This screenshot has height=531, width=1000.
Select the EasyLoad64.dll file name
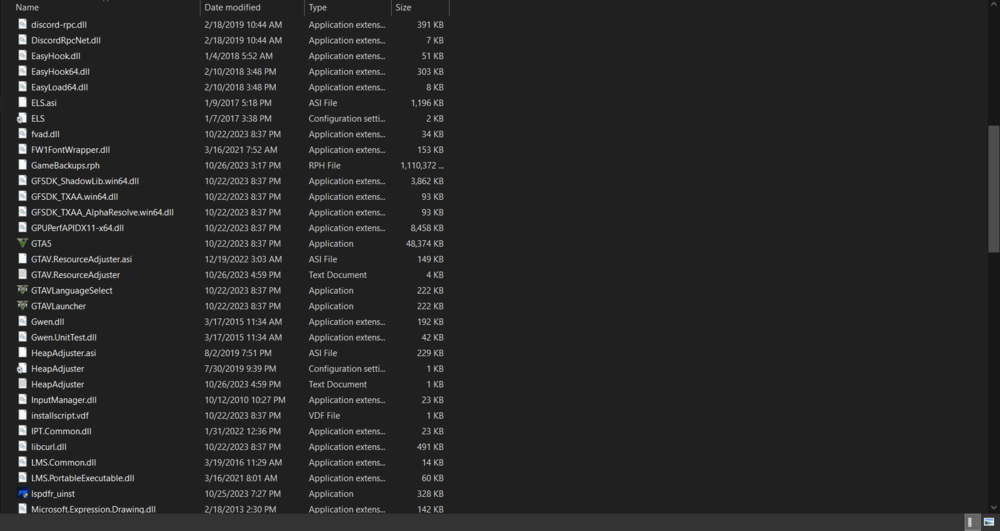tap(59, 87)
